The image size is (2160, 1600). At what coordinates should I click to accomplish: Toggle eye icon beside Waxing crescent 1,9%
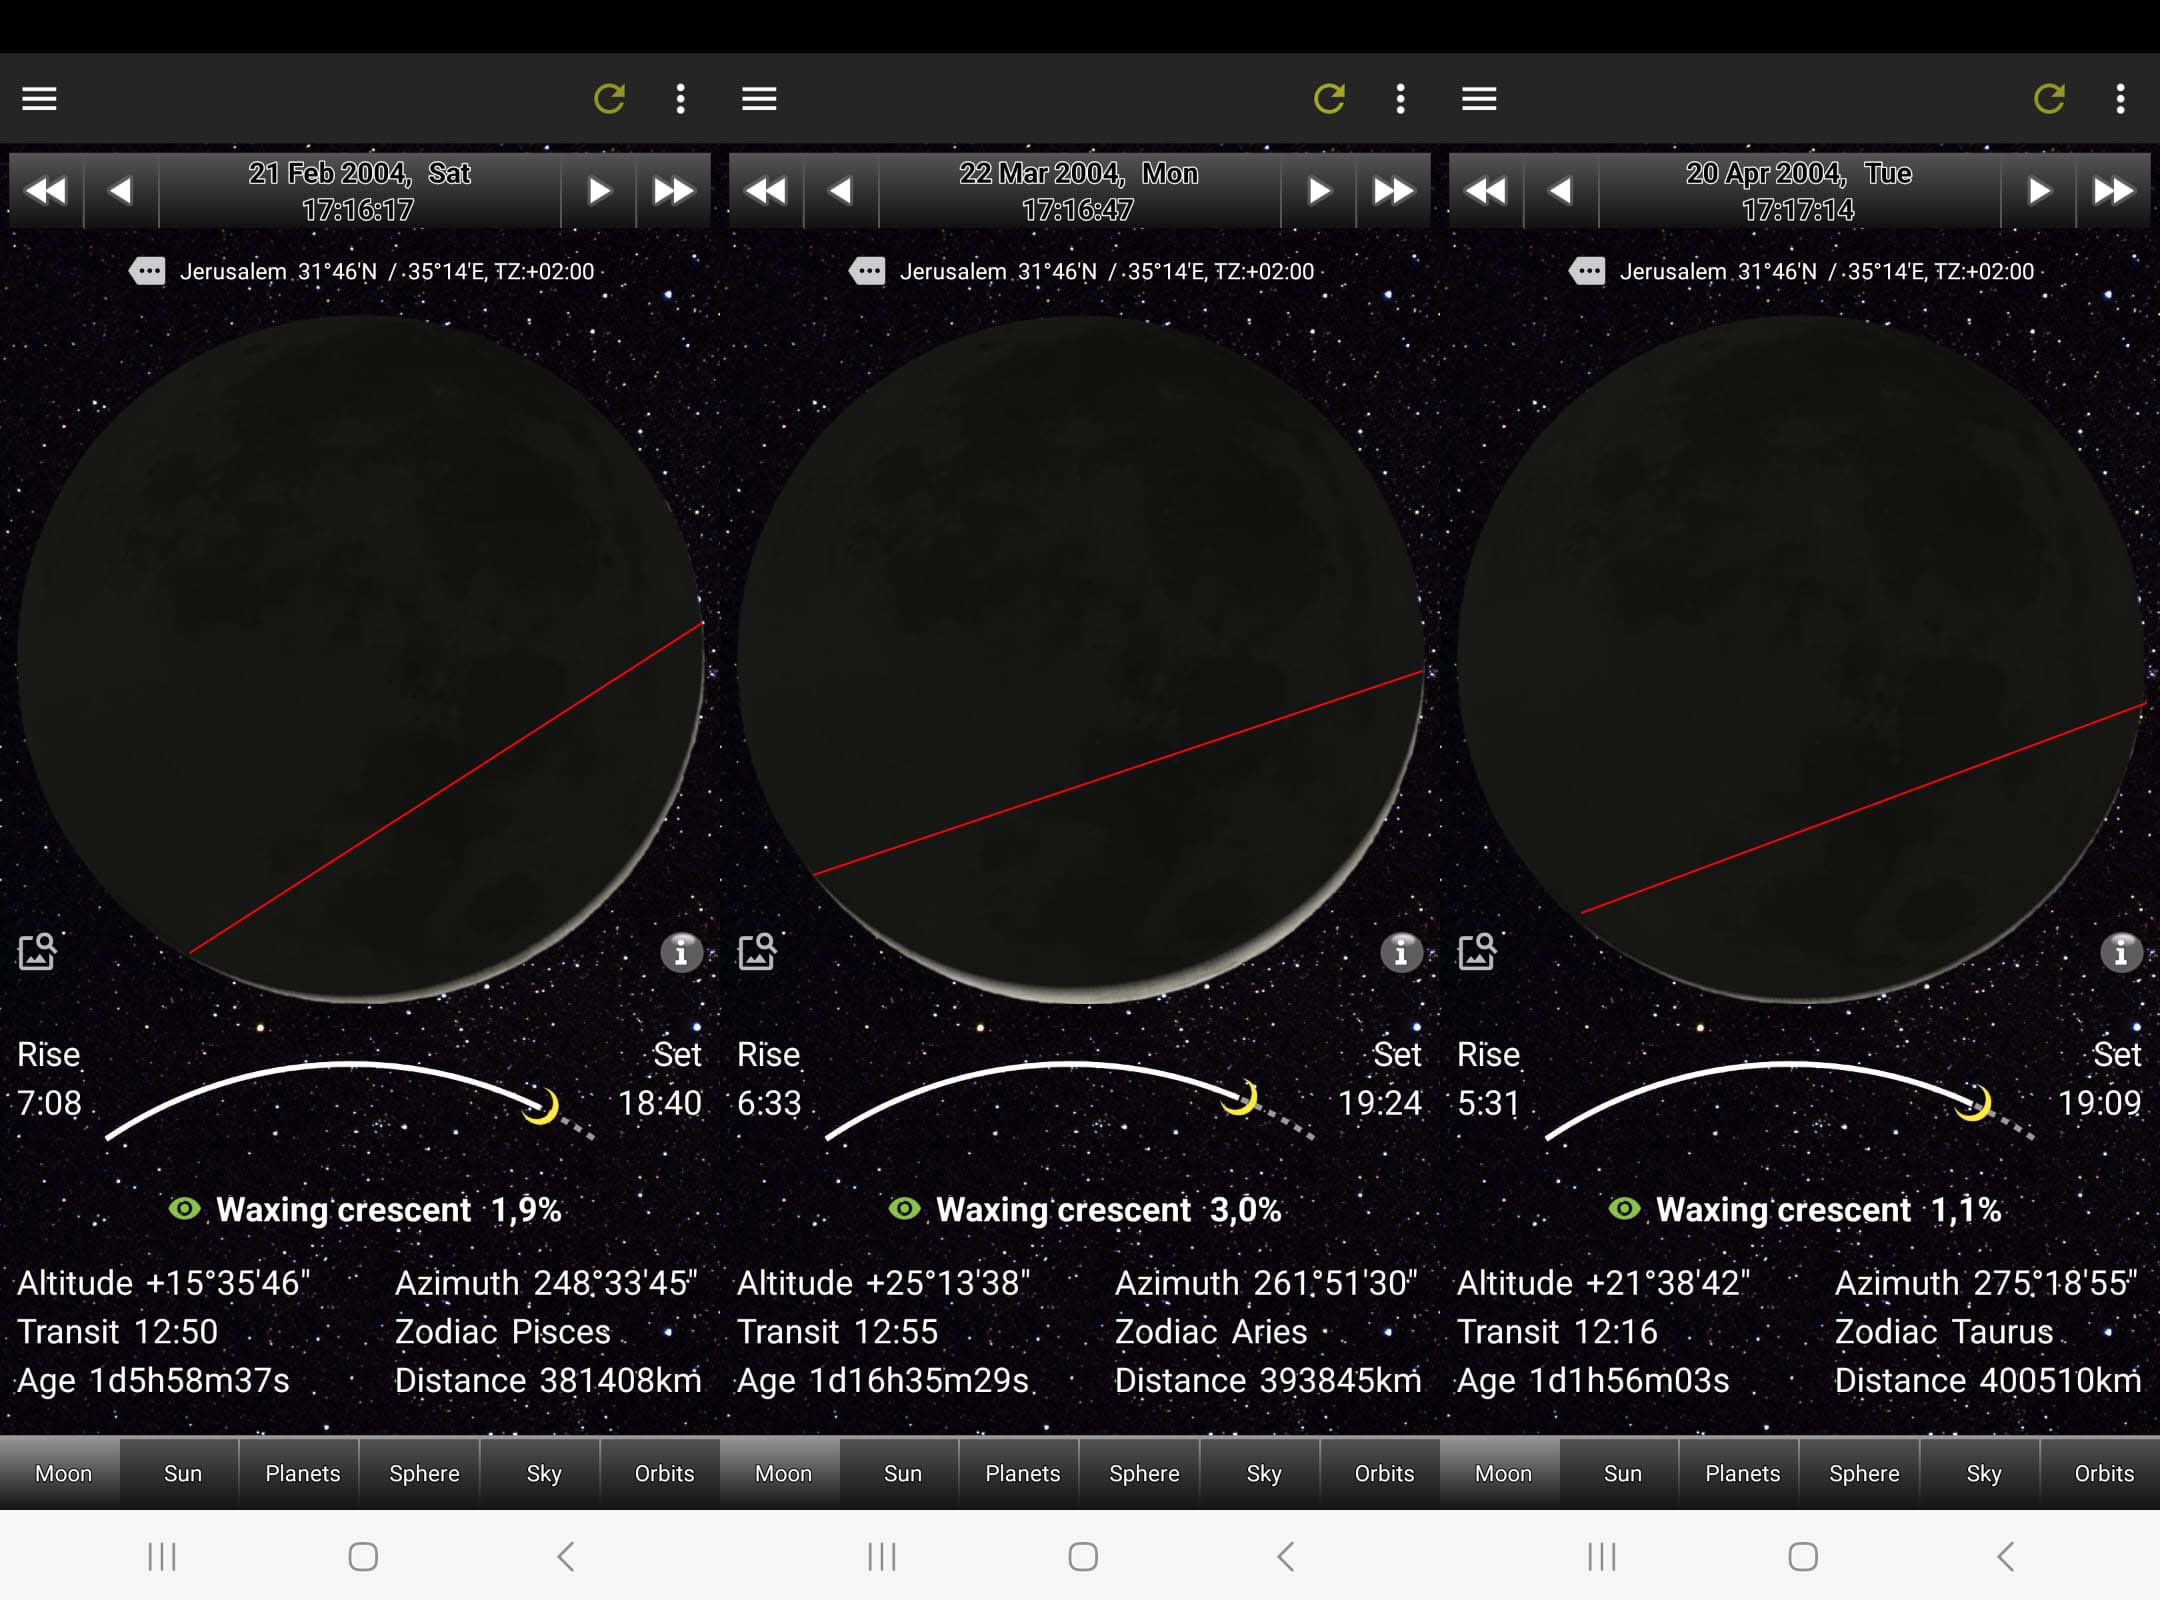tap(184, 1208)
